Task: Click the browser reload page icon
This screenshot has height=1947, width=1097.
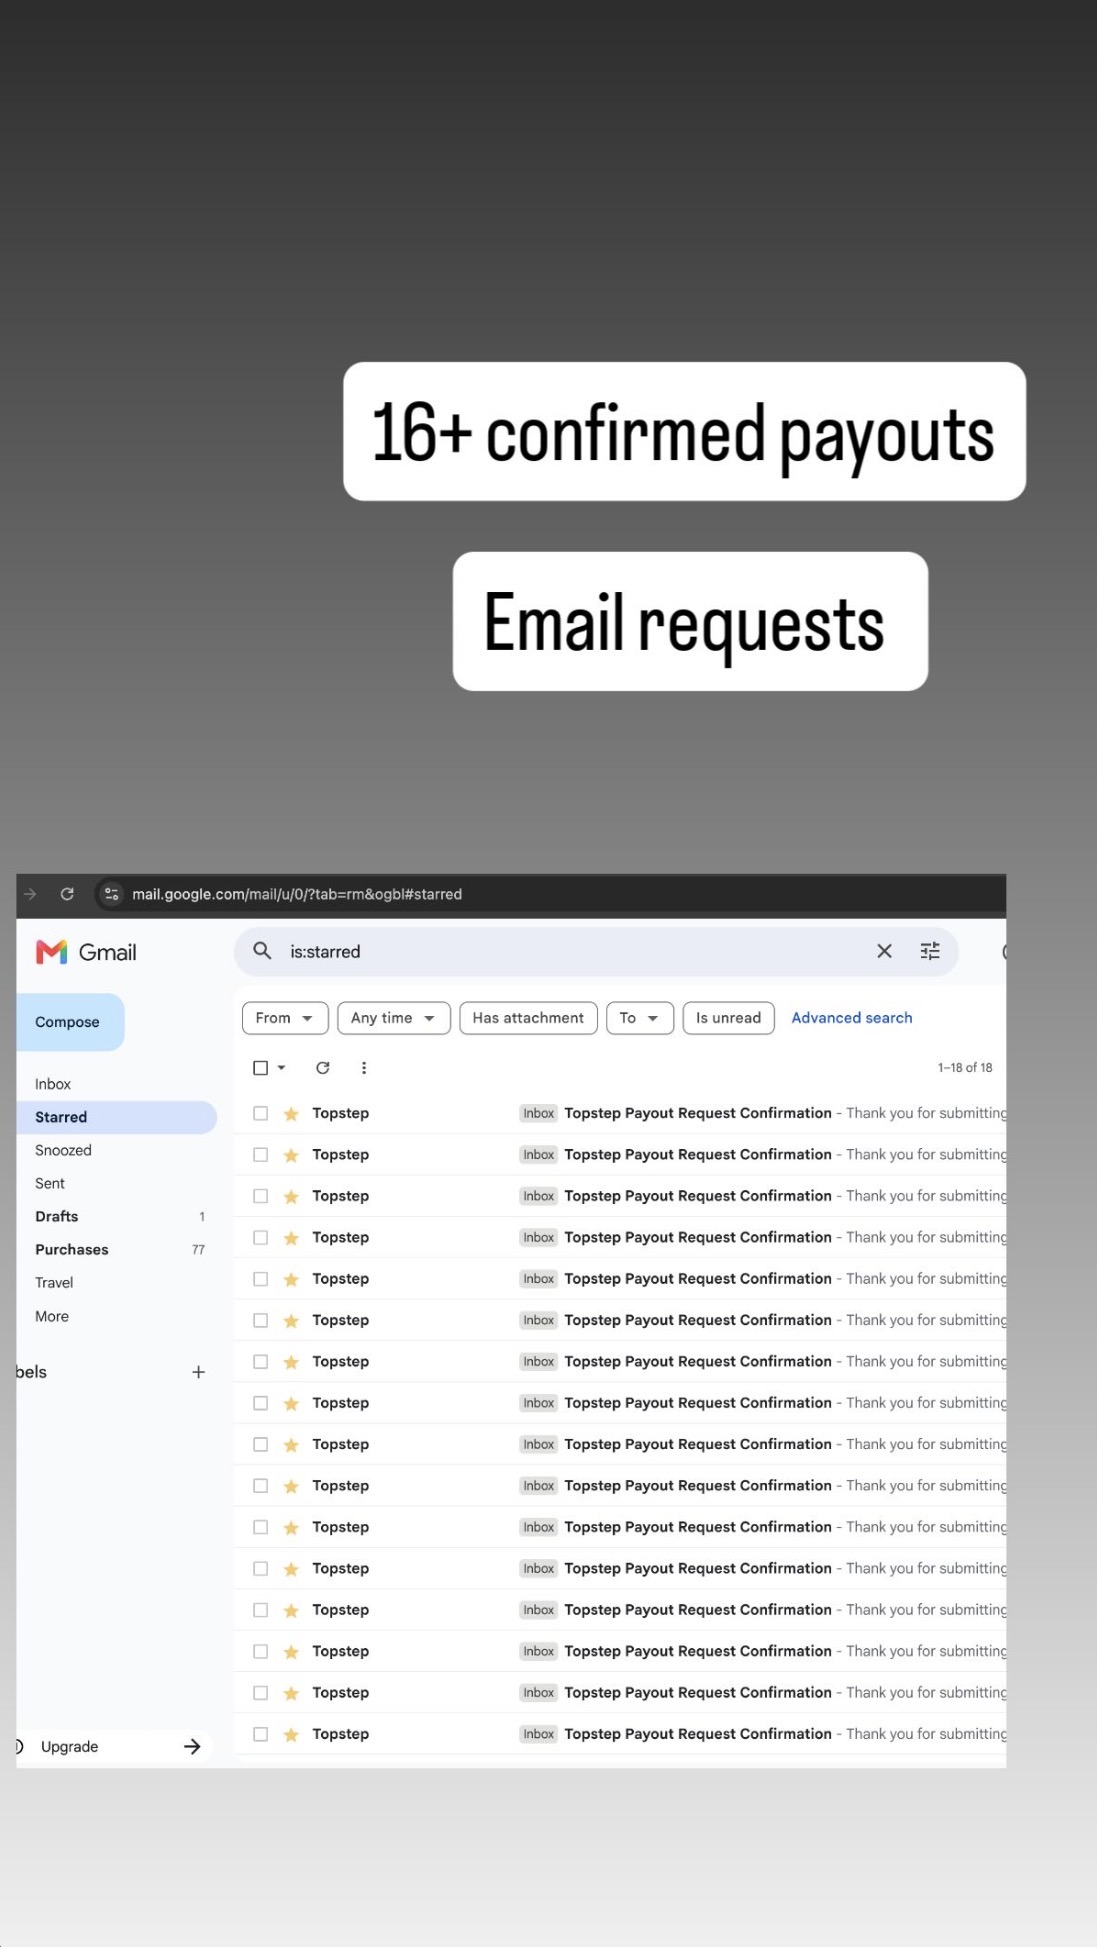Action: [x=67, y=894]
